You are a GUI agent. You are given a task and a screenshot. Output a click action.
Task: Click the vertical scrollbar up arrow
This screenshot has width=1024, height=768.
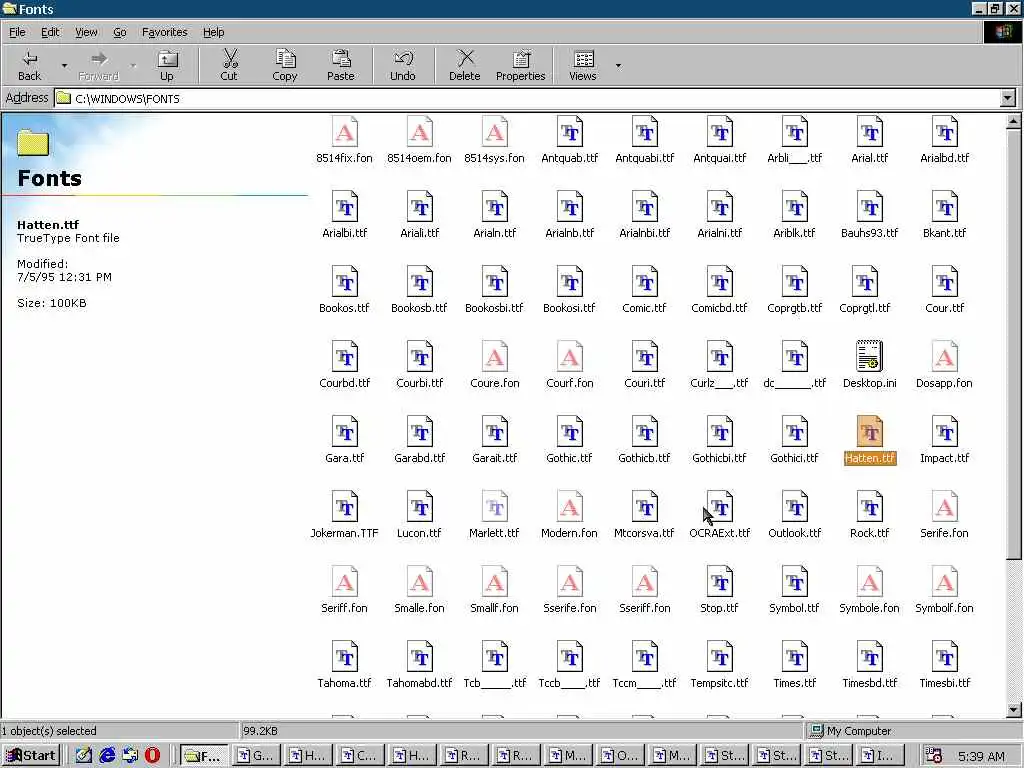pos(1014,121)
